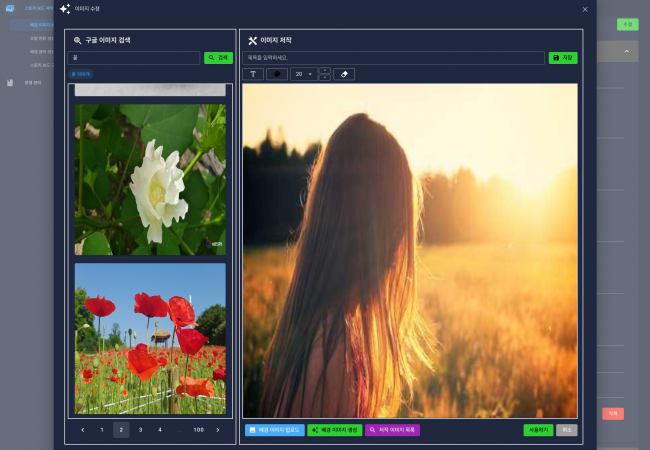Select the white flower image thumbnail
The image size is (650, 450).
[x=150, y=180]
